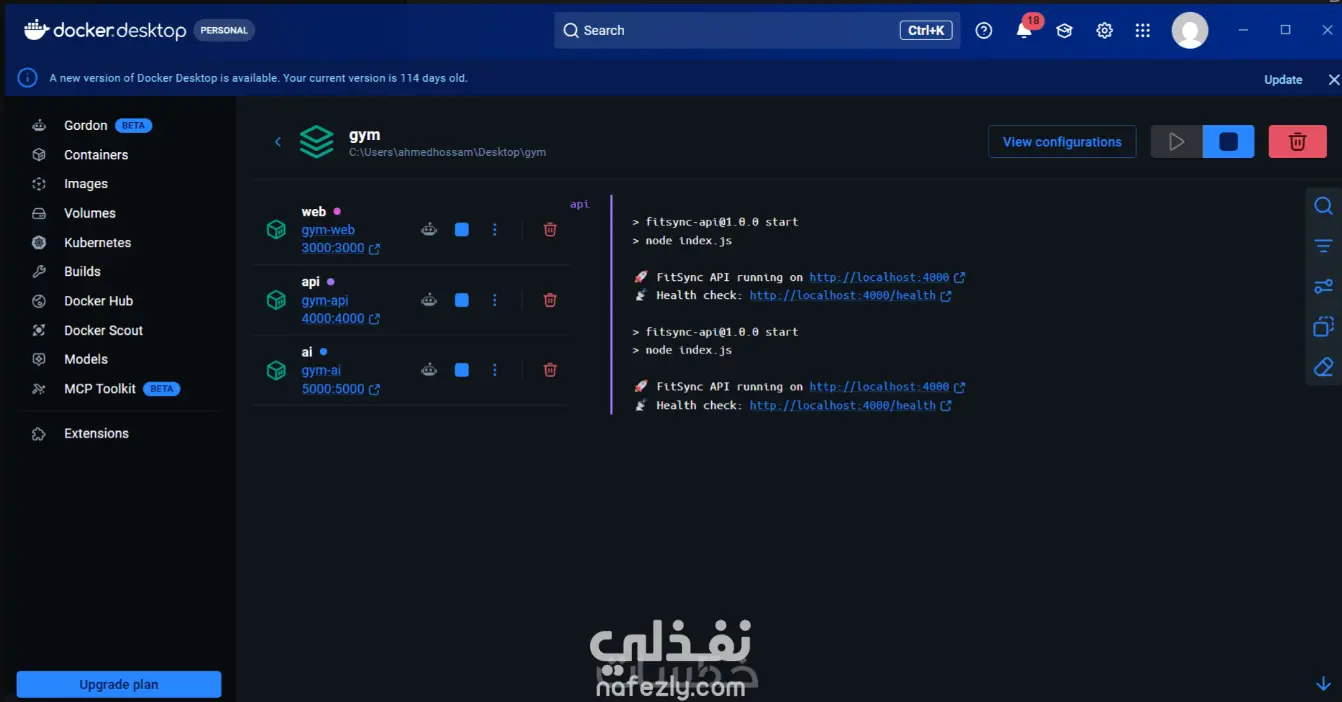
Task: Open the gym-api container link
Action: point(325,300)
